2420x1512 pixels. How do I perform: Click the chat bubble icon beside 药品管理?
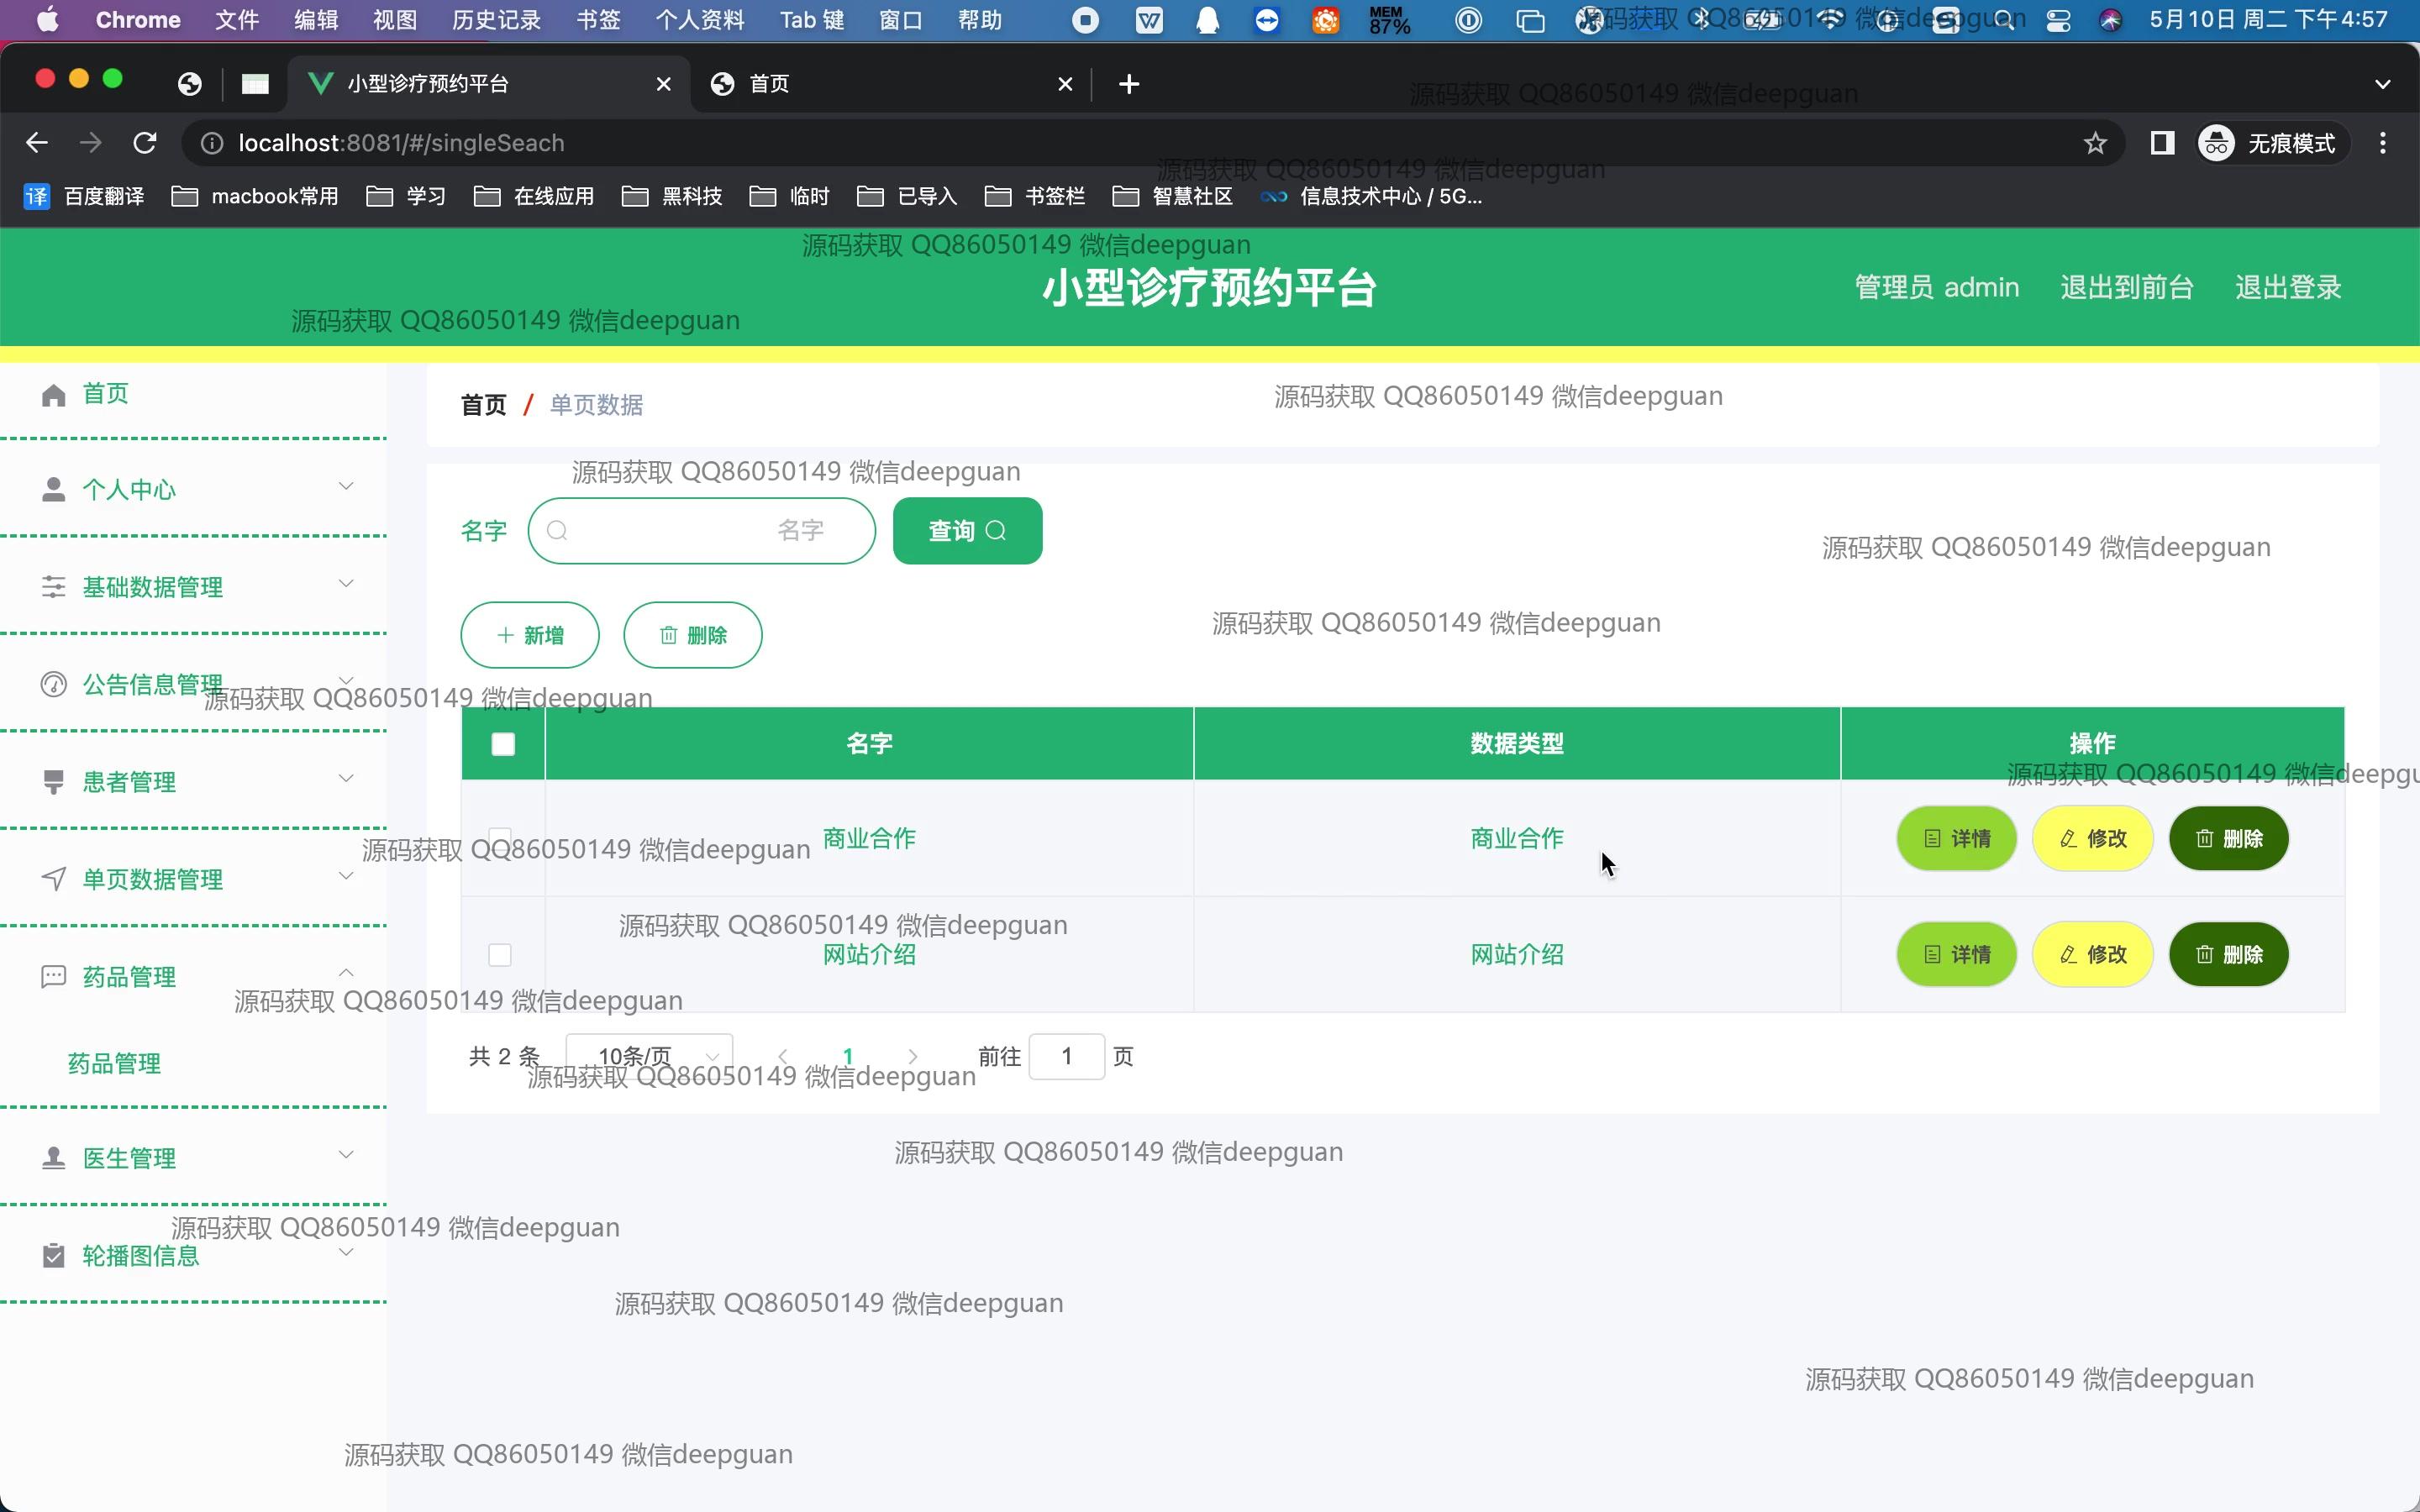pos(54,977)
